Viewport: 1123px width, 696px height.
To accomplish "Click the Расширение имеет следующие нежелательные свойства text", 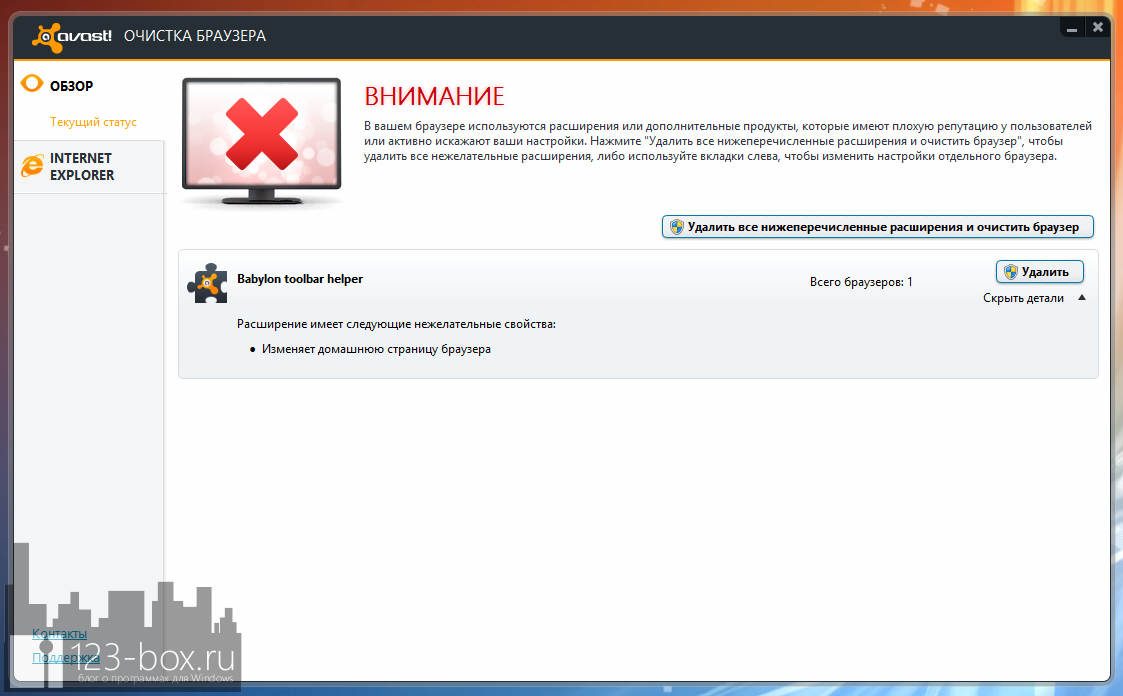I will 396,324.
